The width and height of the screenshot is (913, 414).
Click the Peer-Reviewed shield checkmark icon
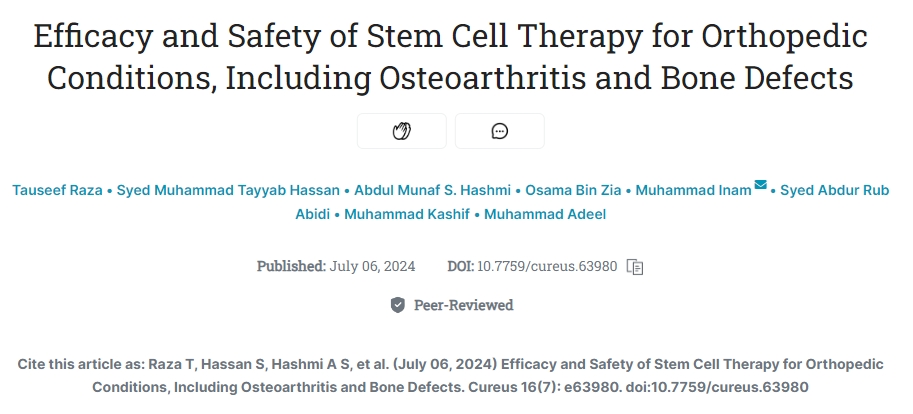[398, 305]
